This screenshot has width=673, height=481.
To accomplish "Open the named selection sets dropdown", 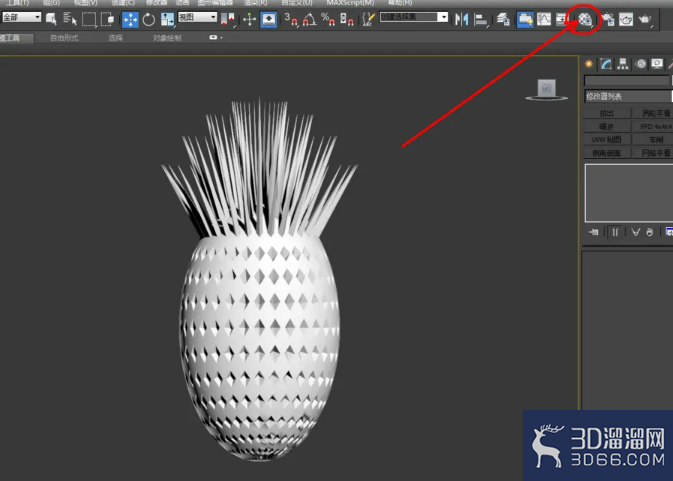I will 414,17.
